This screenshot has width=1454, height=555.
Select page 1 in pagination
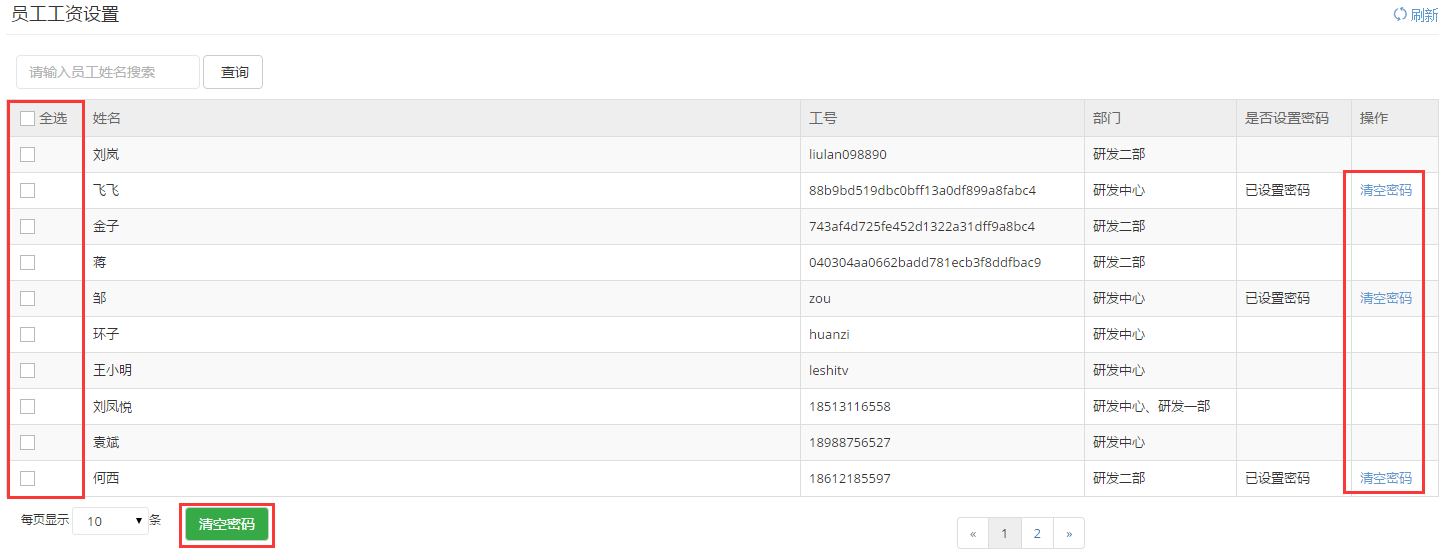[1004, 534]
